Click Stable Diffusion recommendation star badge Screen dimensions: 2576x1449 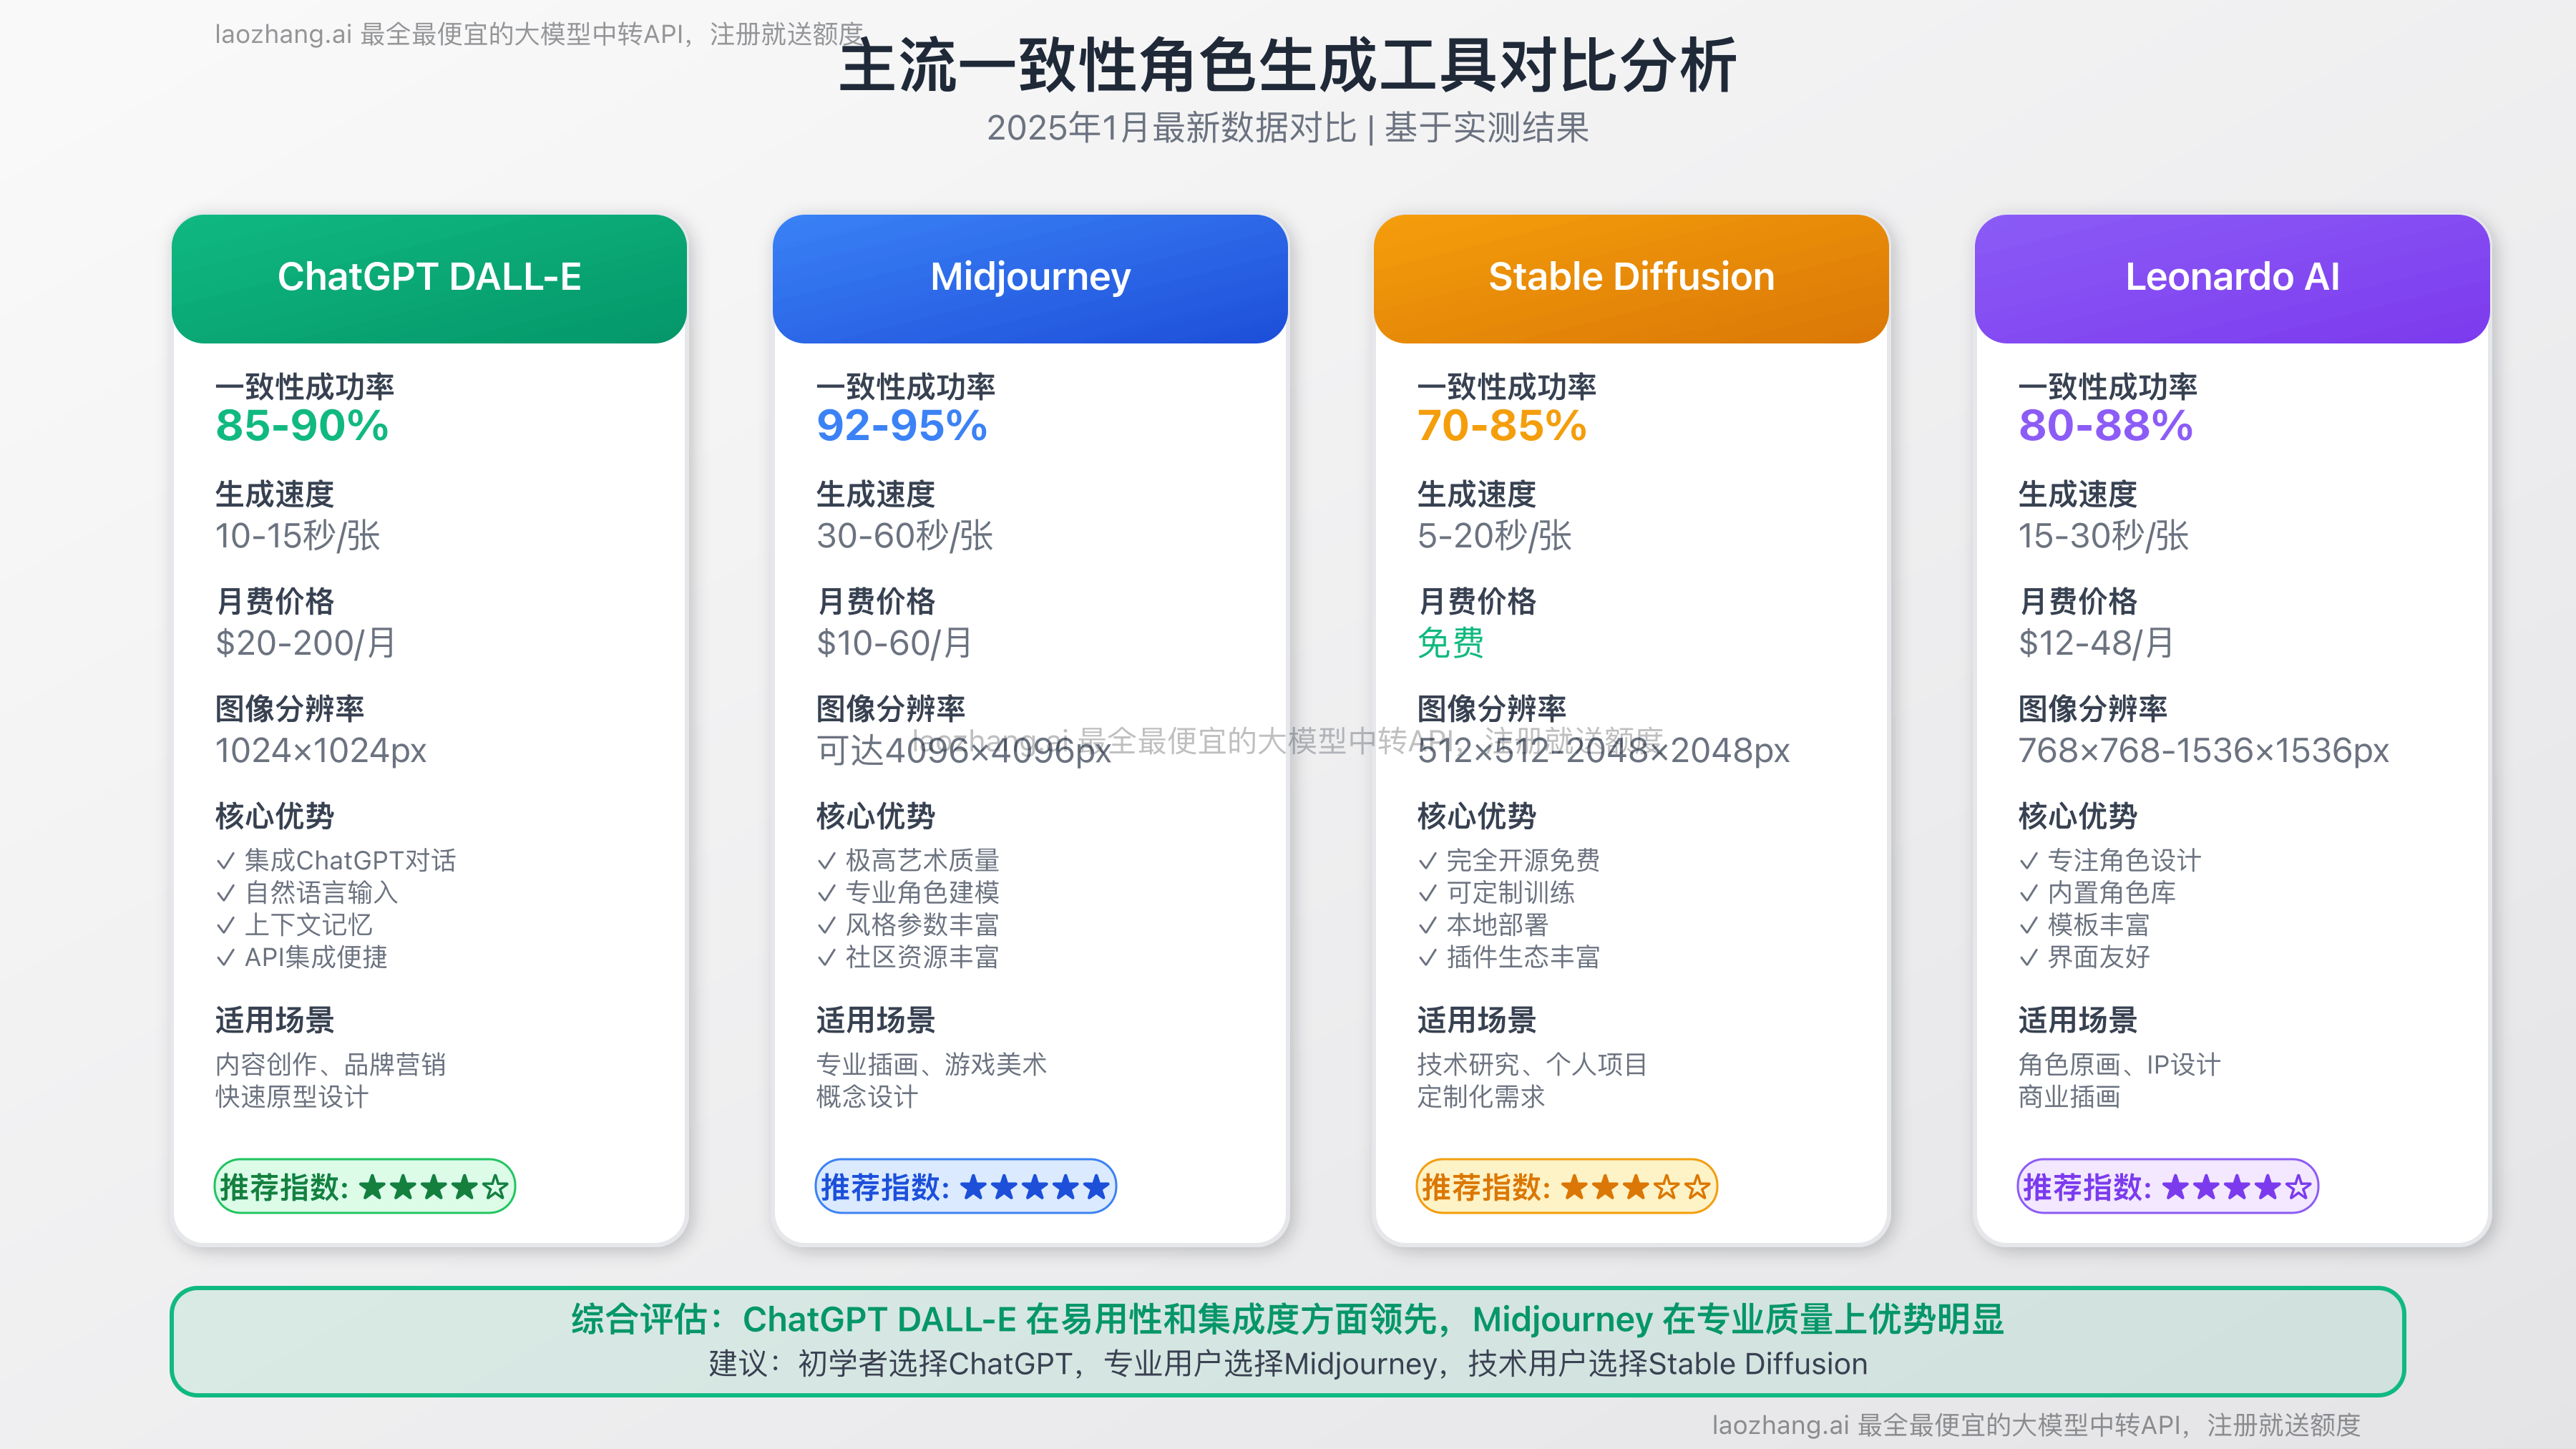point(1566,1186)
